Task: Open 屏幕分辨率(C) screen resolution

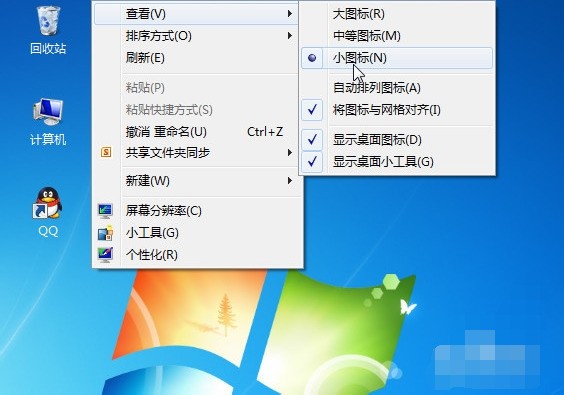Action: click(x=196, y=211)
